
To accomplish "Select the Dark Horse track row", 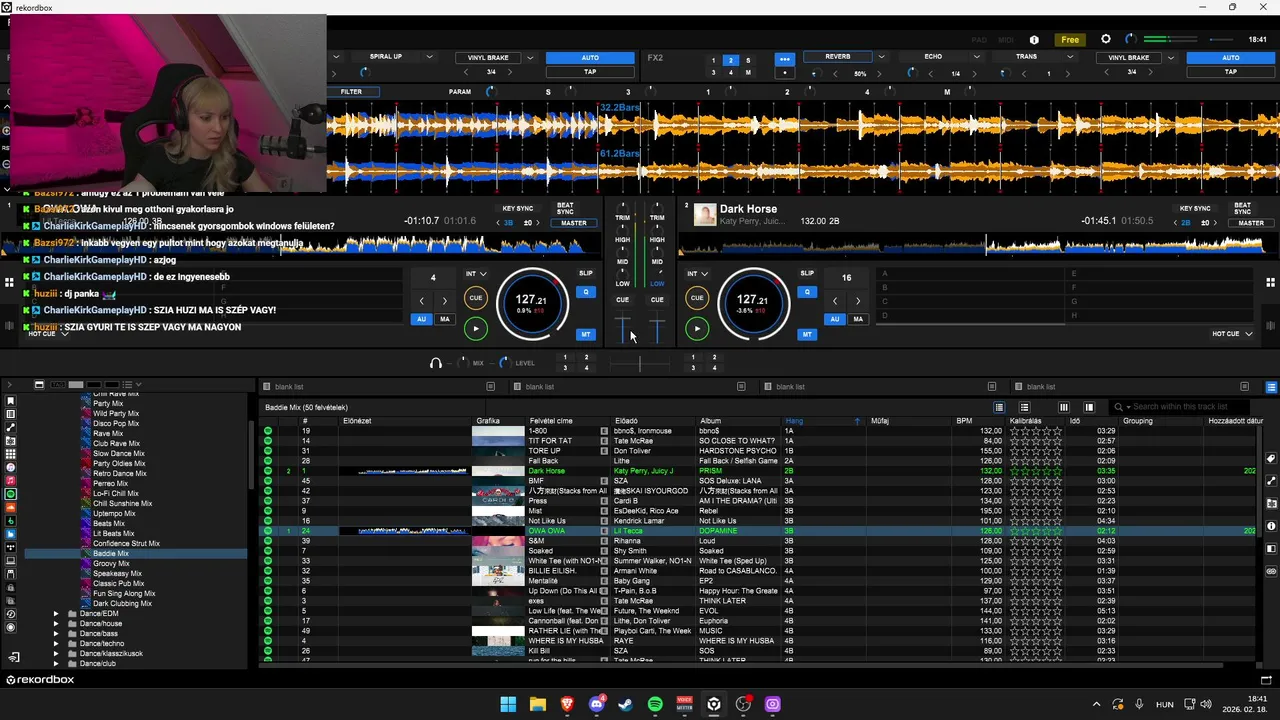I will click(760, 471).
